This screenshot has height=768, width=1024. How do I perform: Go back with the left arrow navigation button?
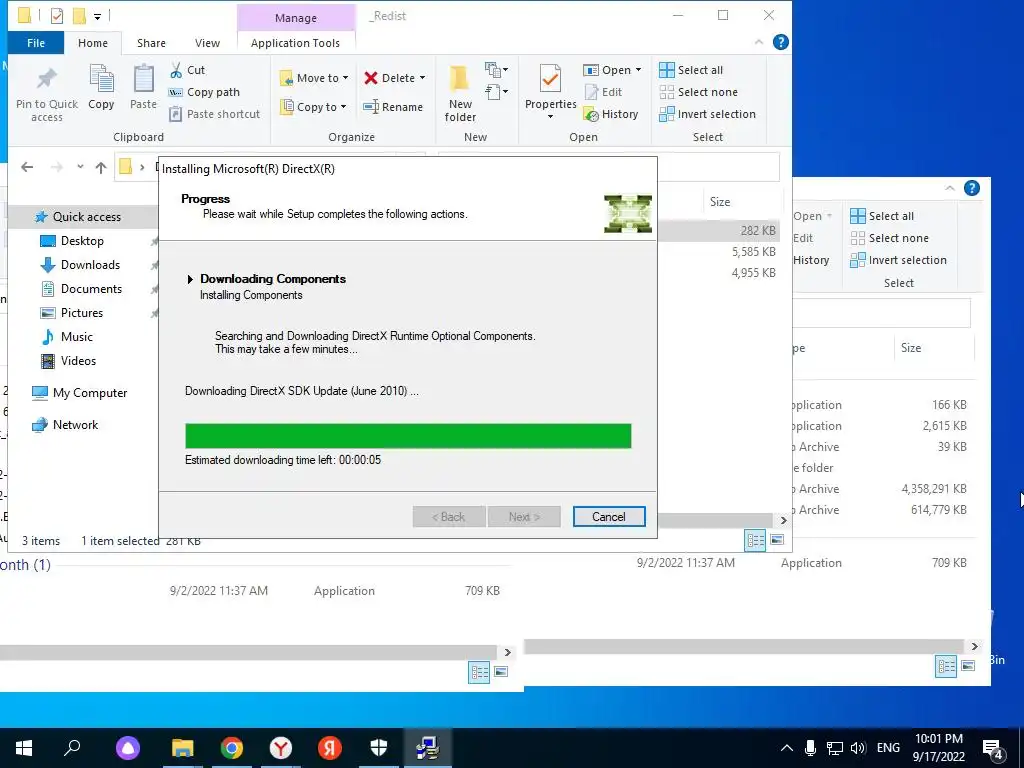[27, 167]
